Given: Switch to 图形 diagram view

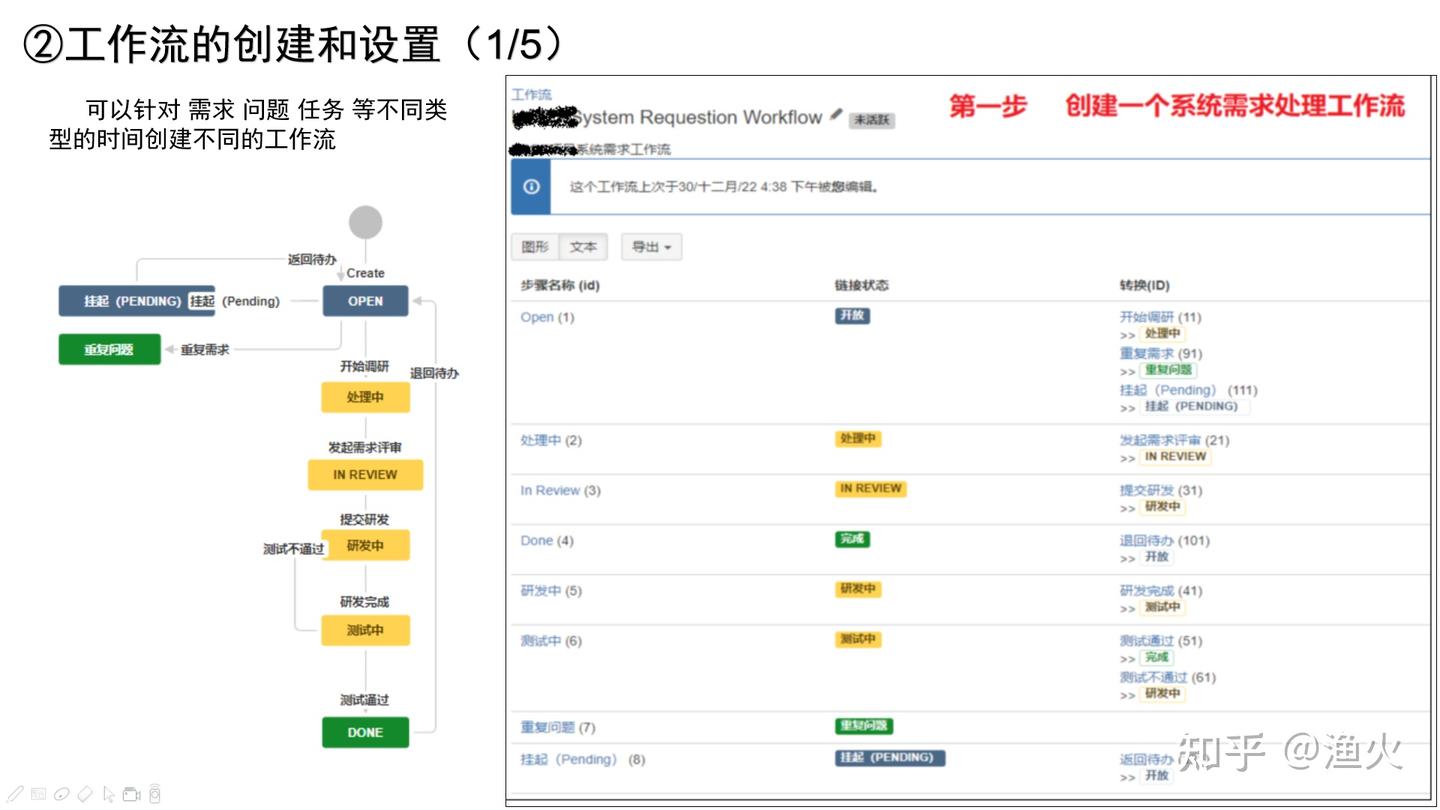Looking at the screenshot, I should (535, 247).
